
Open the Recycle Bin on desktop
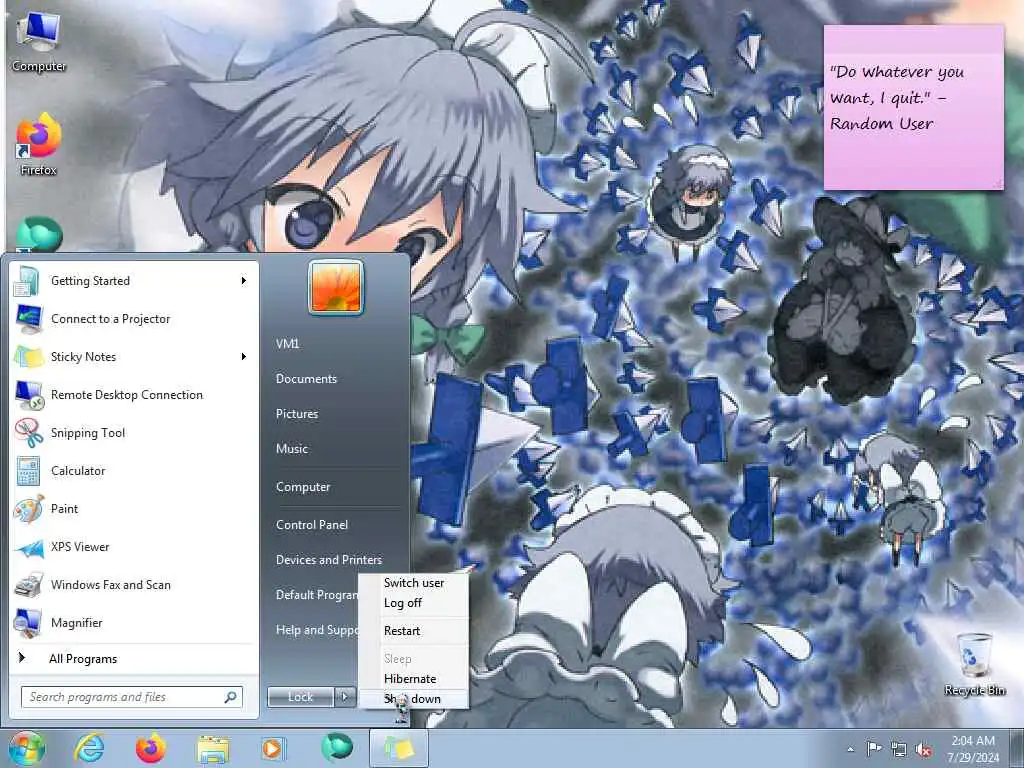tap(974, 664)
